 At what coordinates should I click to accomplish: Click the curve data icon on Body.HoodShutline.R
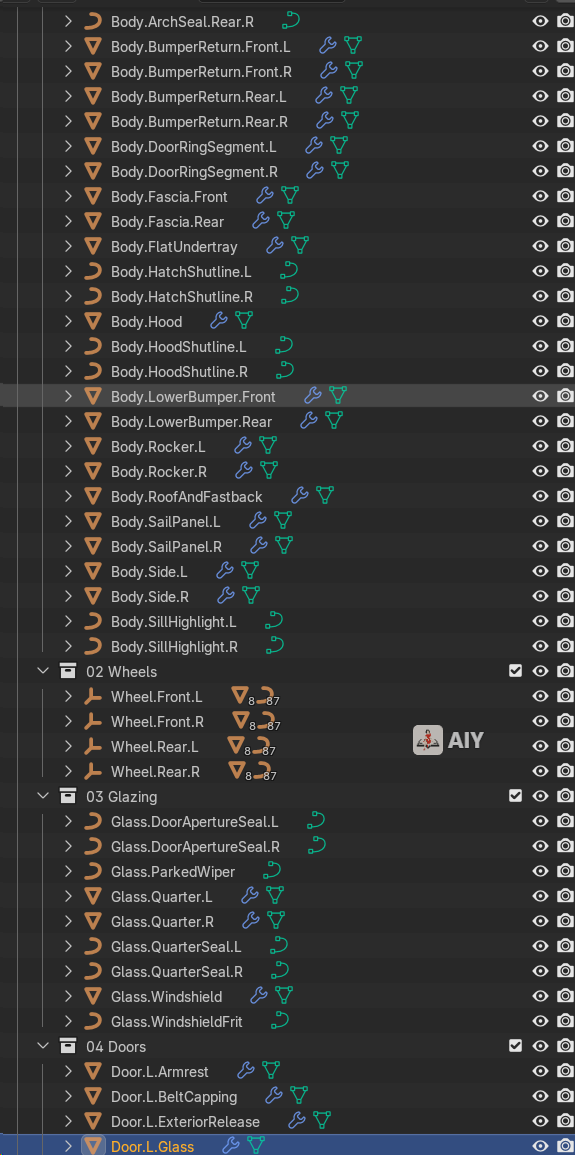point(284,371)
